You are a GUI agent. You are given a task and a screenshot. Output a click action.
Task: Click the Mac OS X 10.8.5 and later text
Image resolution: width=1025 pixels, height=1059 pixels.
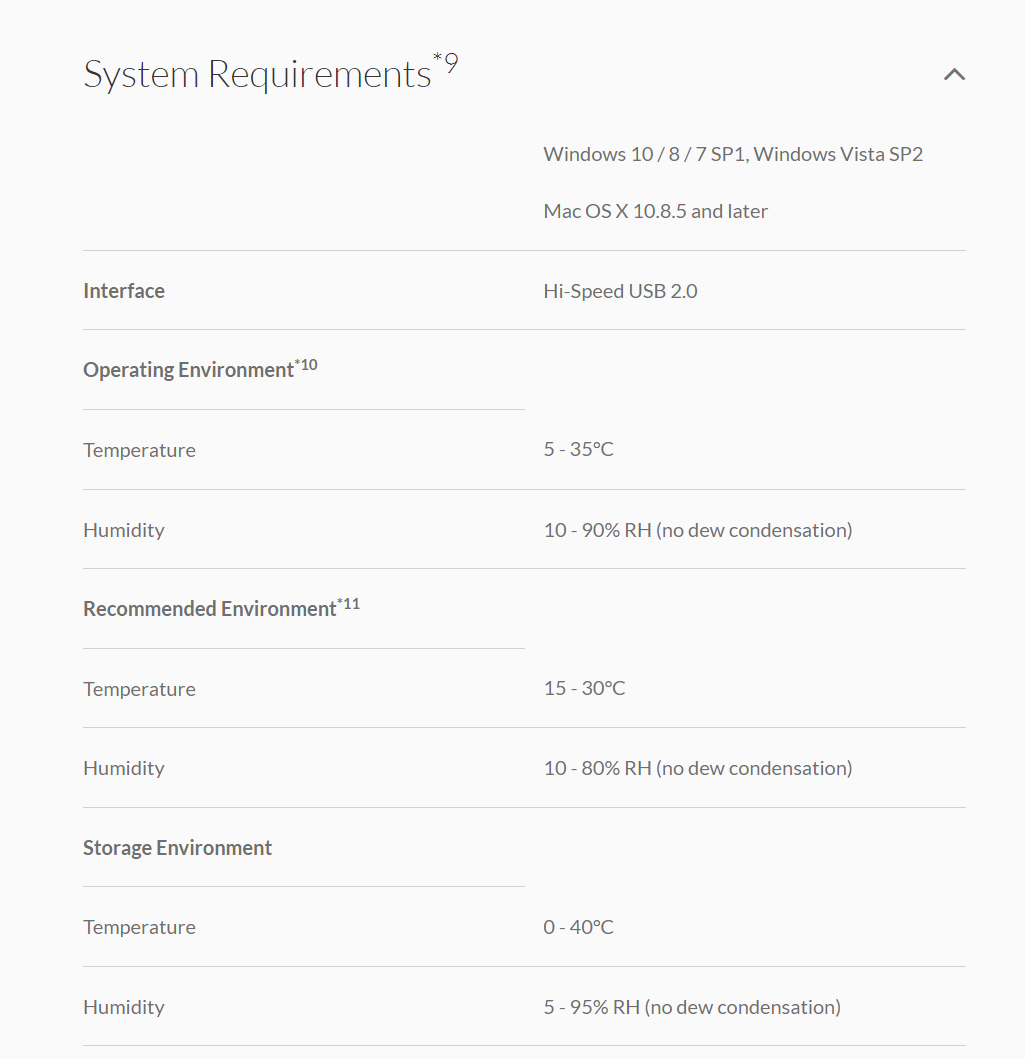tap(655, 211)
